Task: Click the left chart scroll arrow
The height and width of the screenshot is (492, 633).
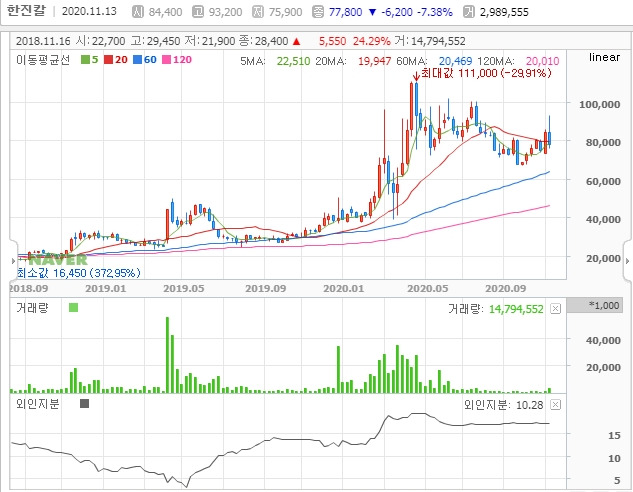Action: pyautogui.click(x=13, y=261)
